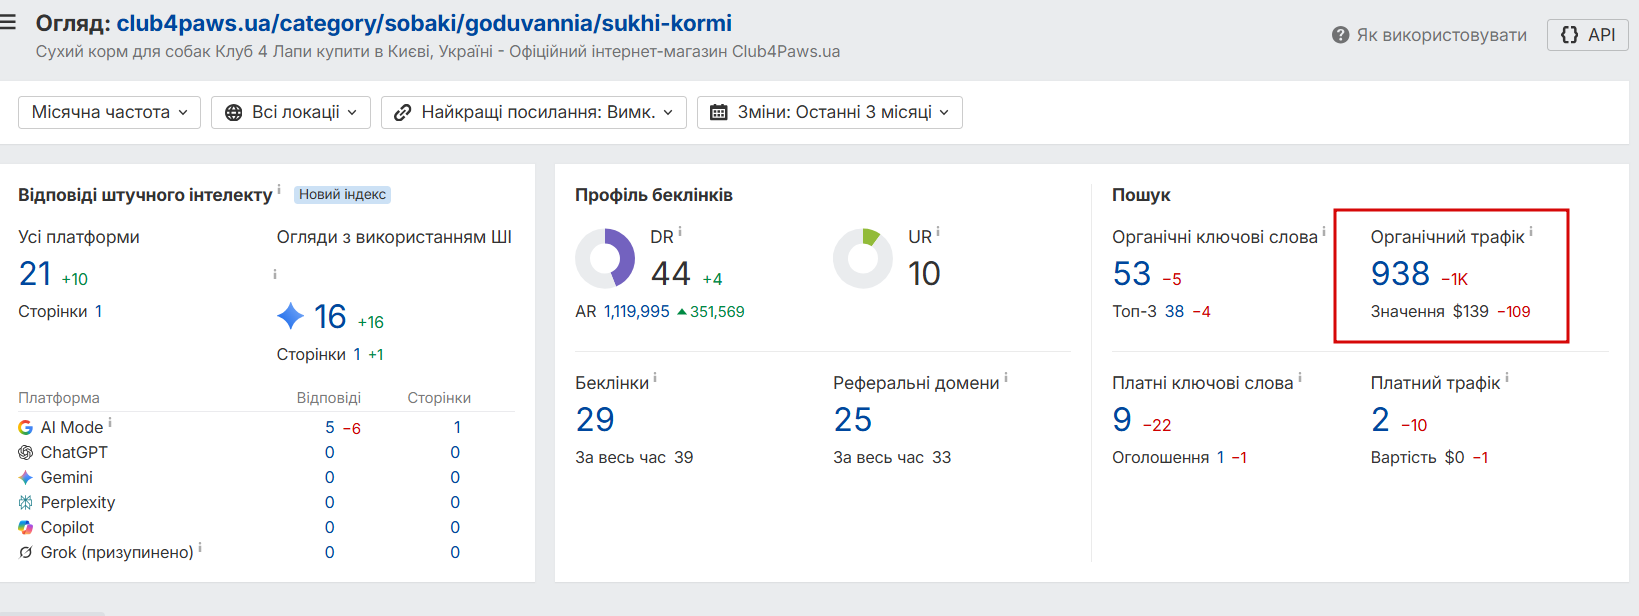Open the hamburger menu icon
The height and width of the screenshot is (616, 1639).
(8, 22)
